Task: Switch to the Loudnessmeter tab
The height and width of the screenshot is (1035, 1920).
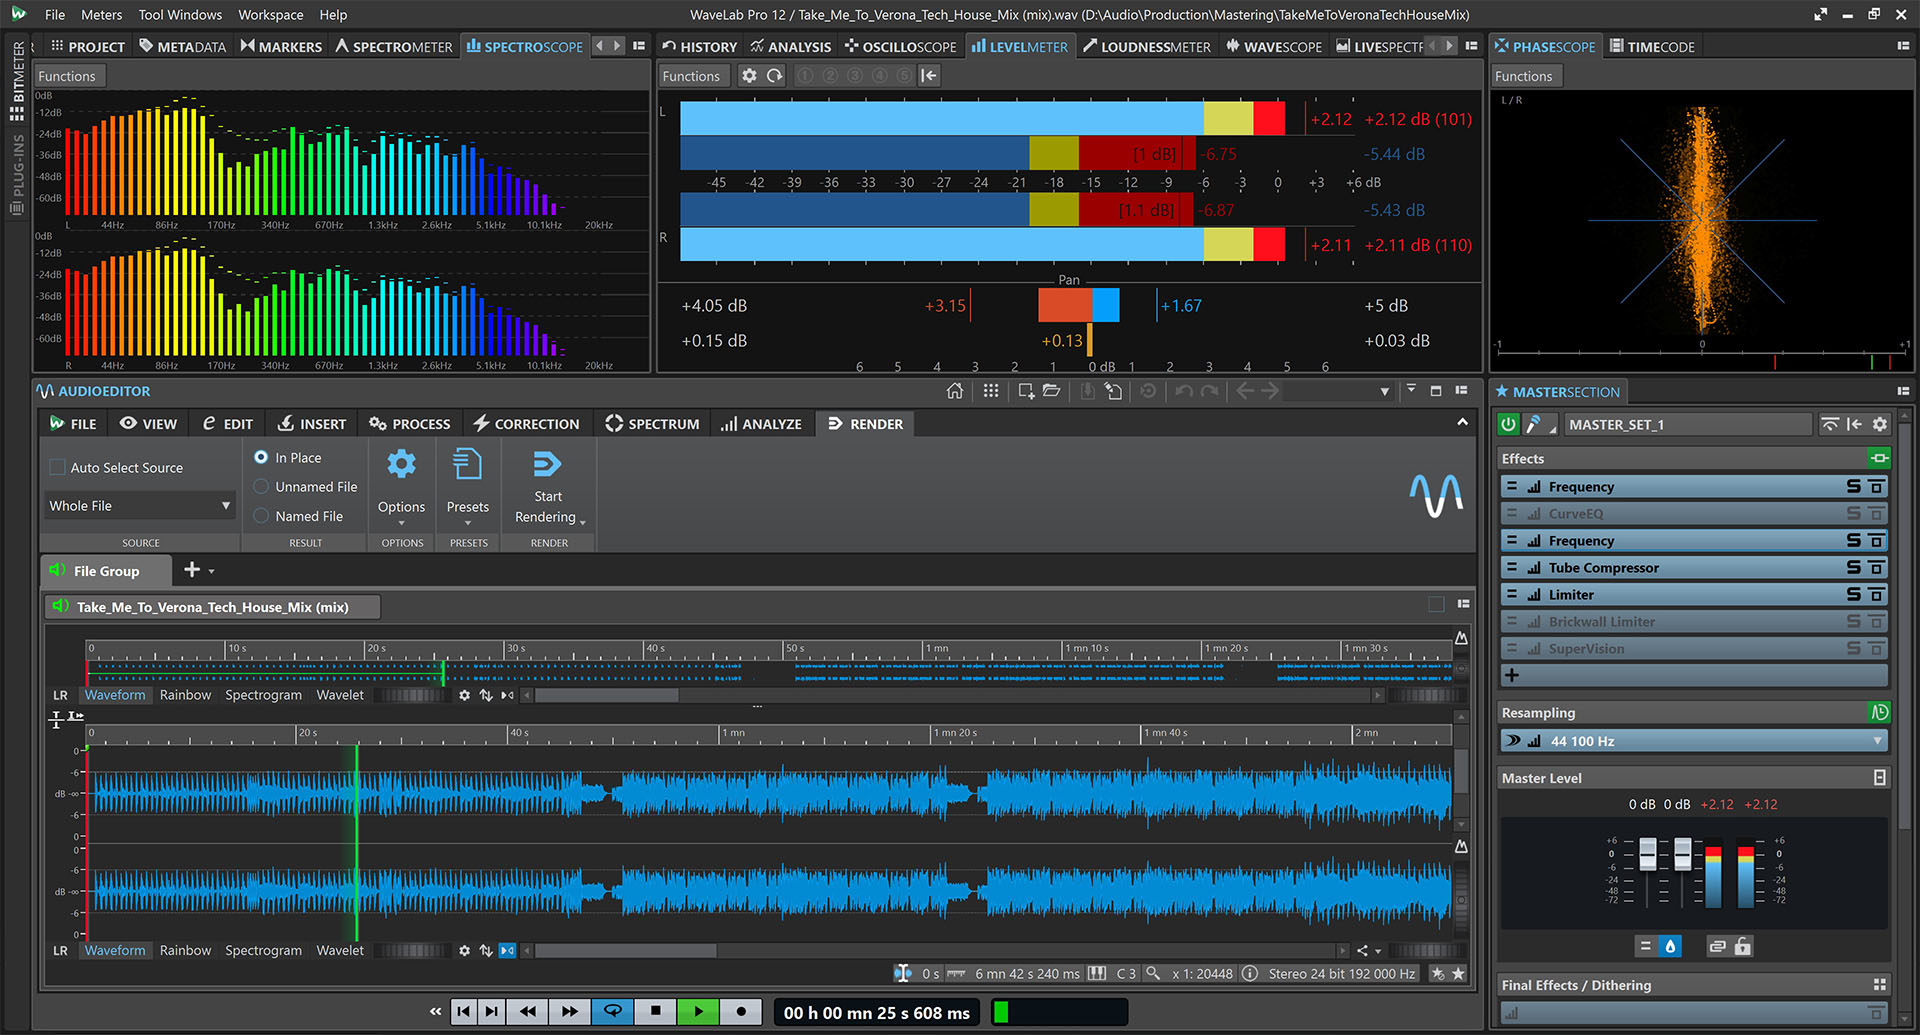Action: pyautogui.click(x=1146, y=46)
